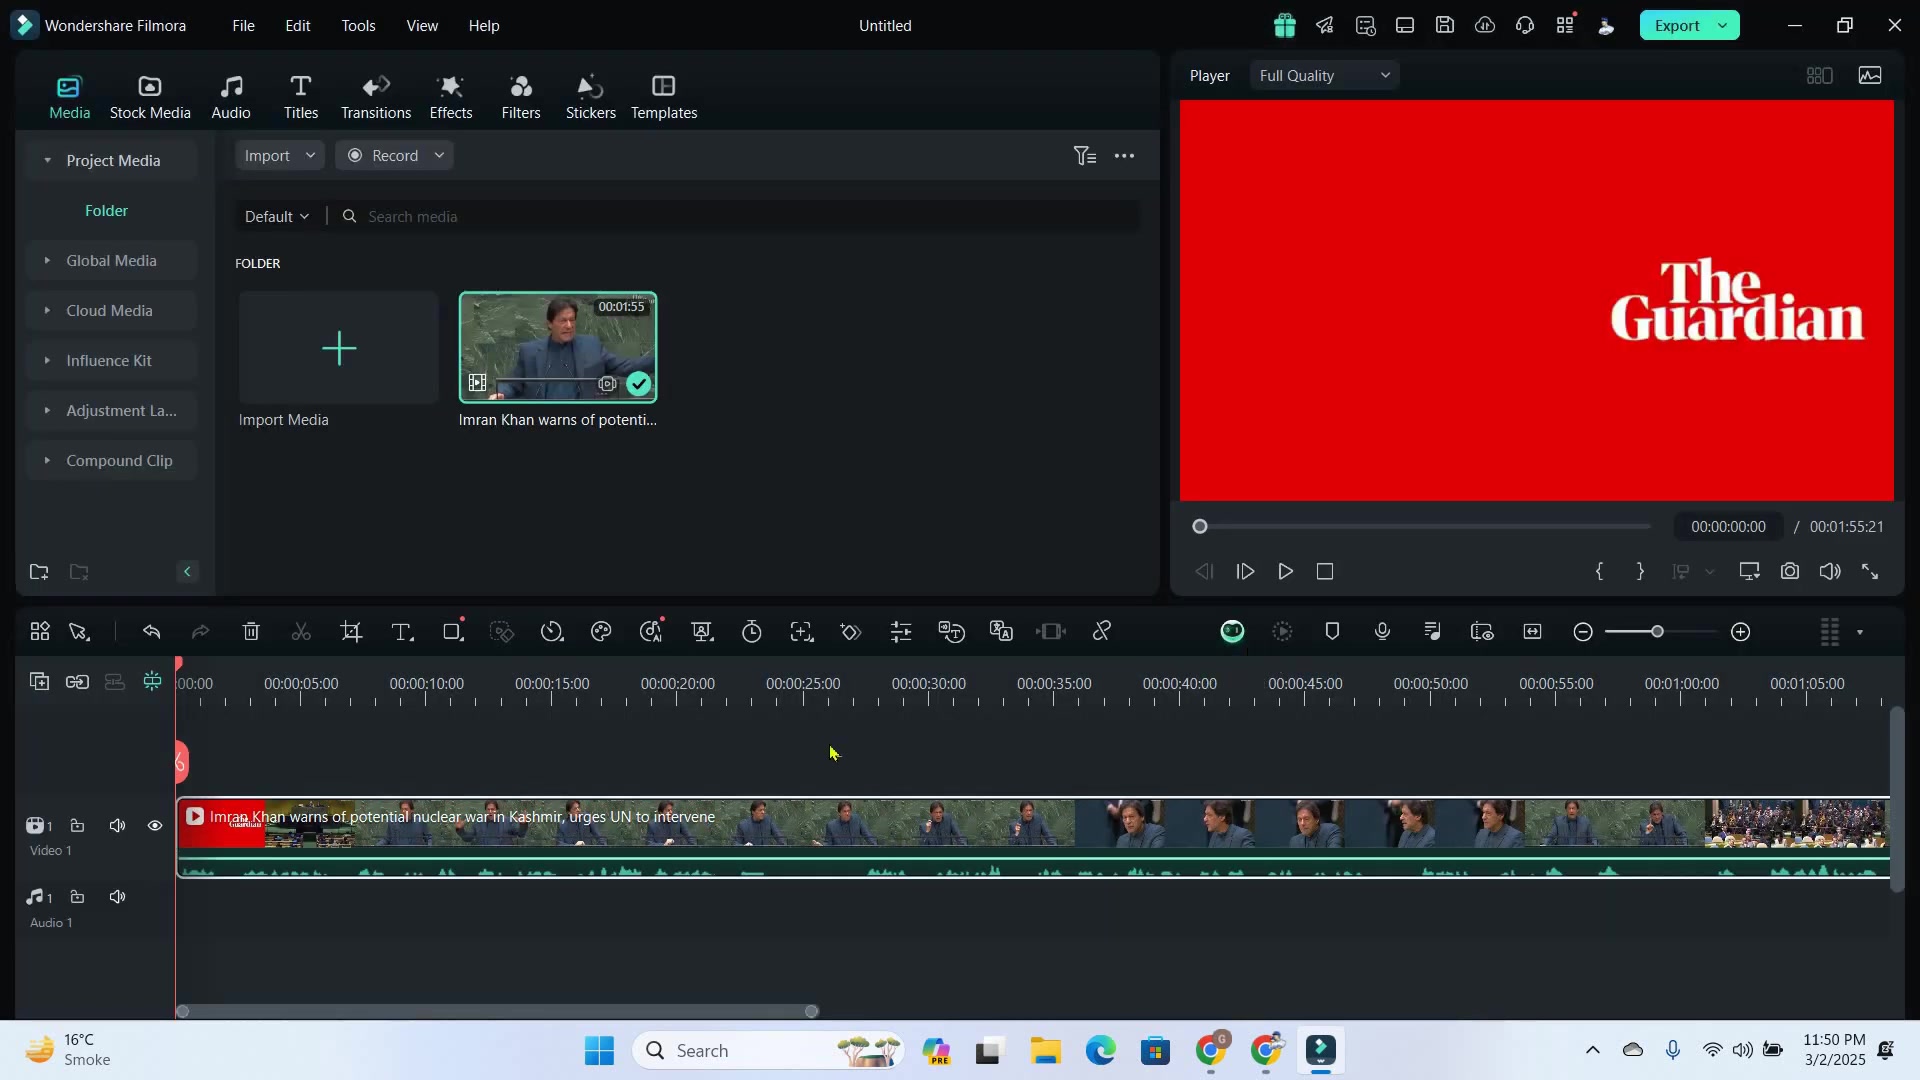This screenshot has height=1080, width=1920.
Task: Open the View menu
Action: pos(422,26)
